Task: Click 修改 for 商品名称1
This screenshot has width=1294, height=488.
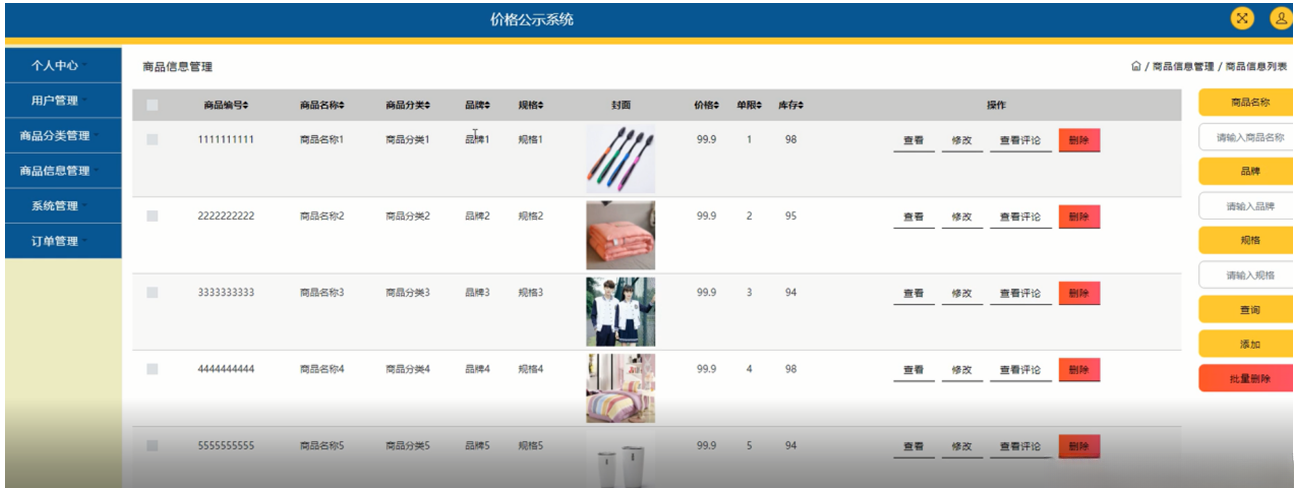Action: pos(962,140)
